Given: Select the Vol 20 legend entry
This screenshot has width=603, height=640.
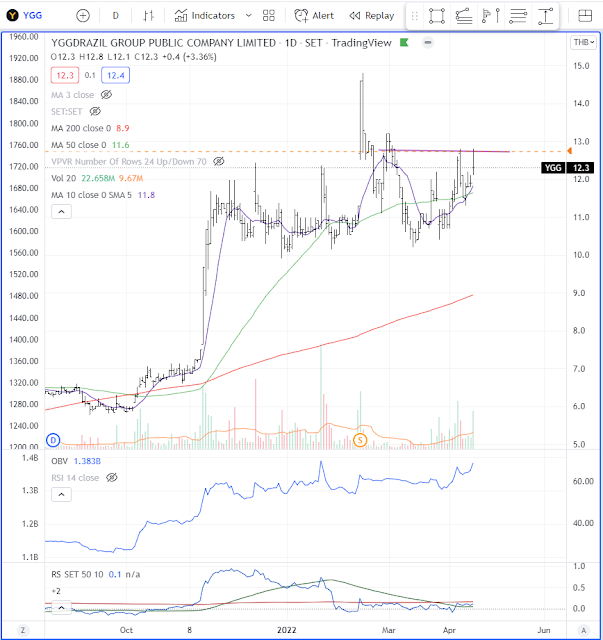Looking at the screenshot, I should point(63,178).
